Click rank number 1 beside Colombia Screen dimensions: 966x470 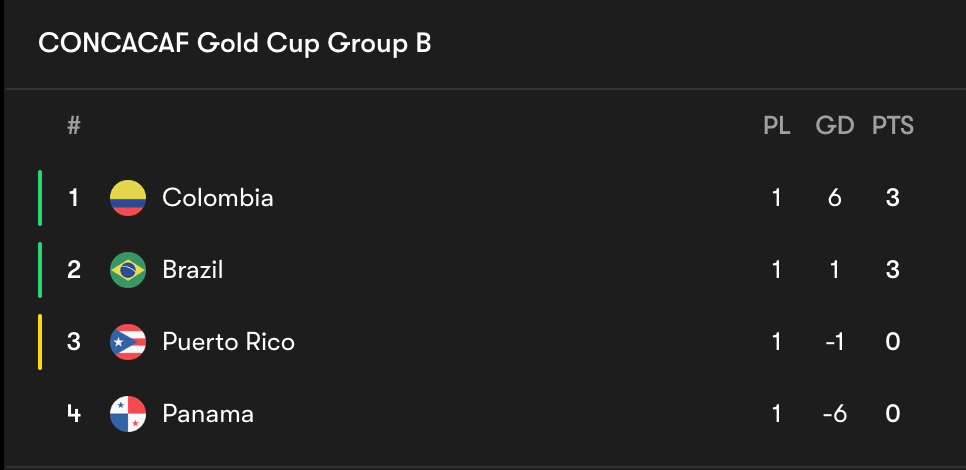(x=74, y=198)
